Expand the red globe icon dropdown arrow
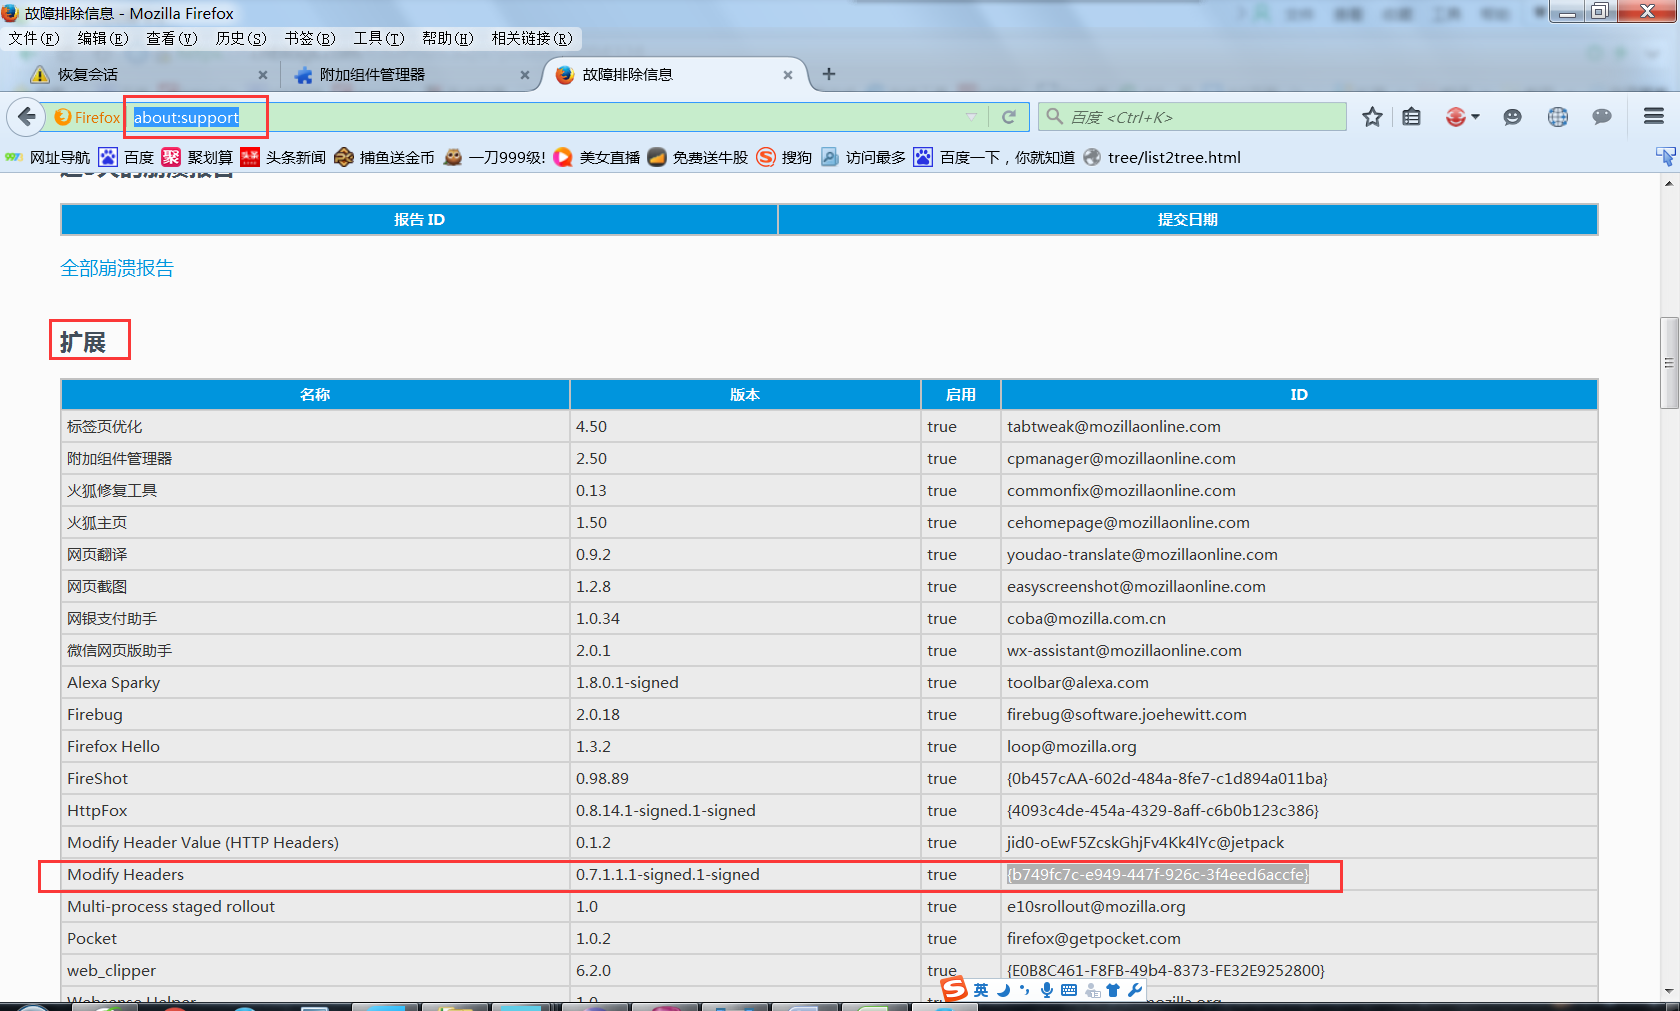Viewport: 1680px width, 1011px height. 1475,117
